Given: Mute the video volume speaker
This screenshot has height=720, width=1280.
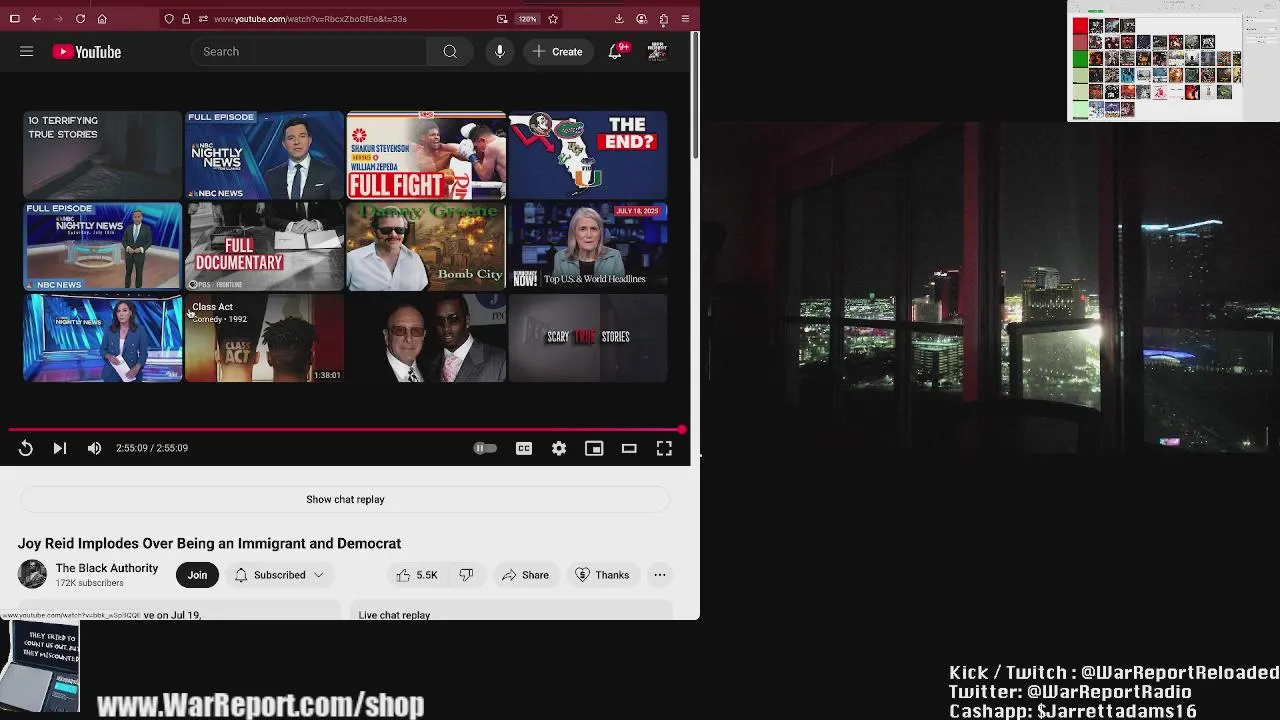Looking at the screenshot, I should [94, 448].
